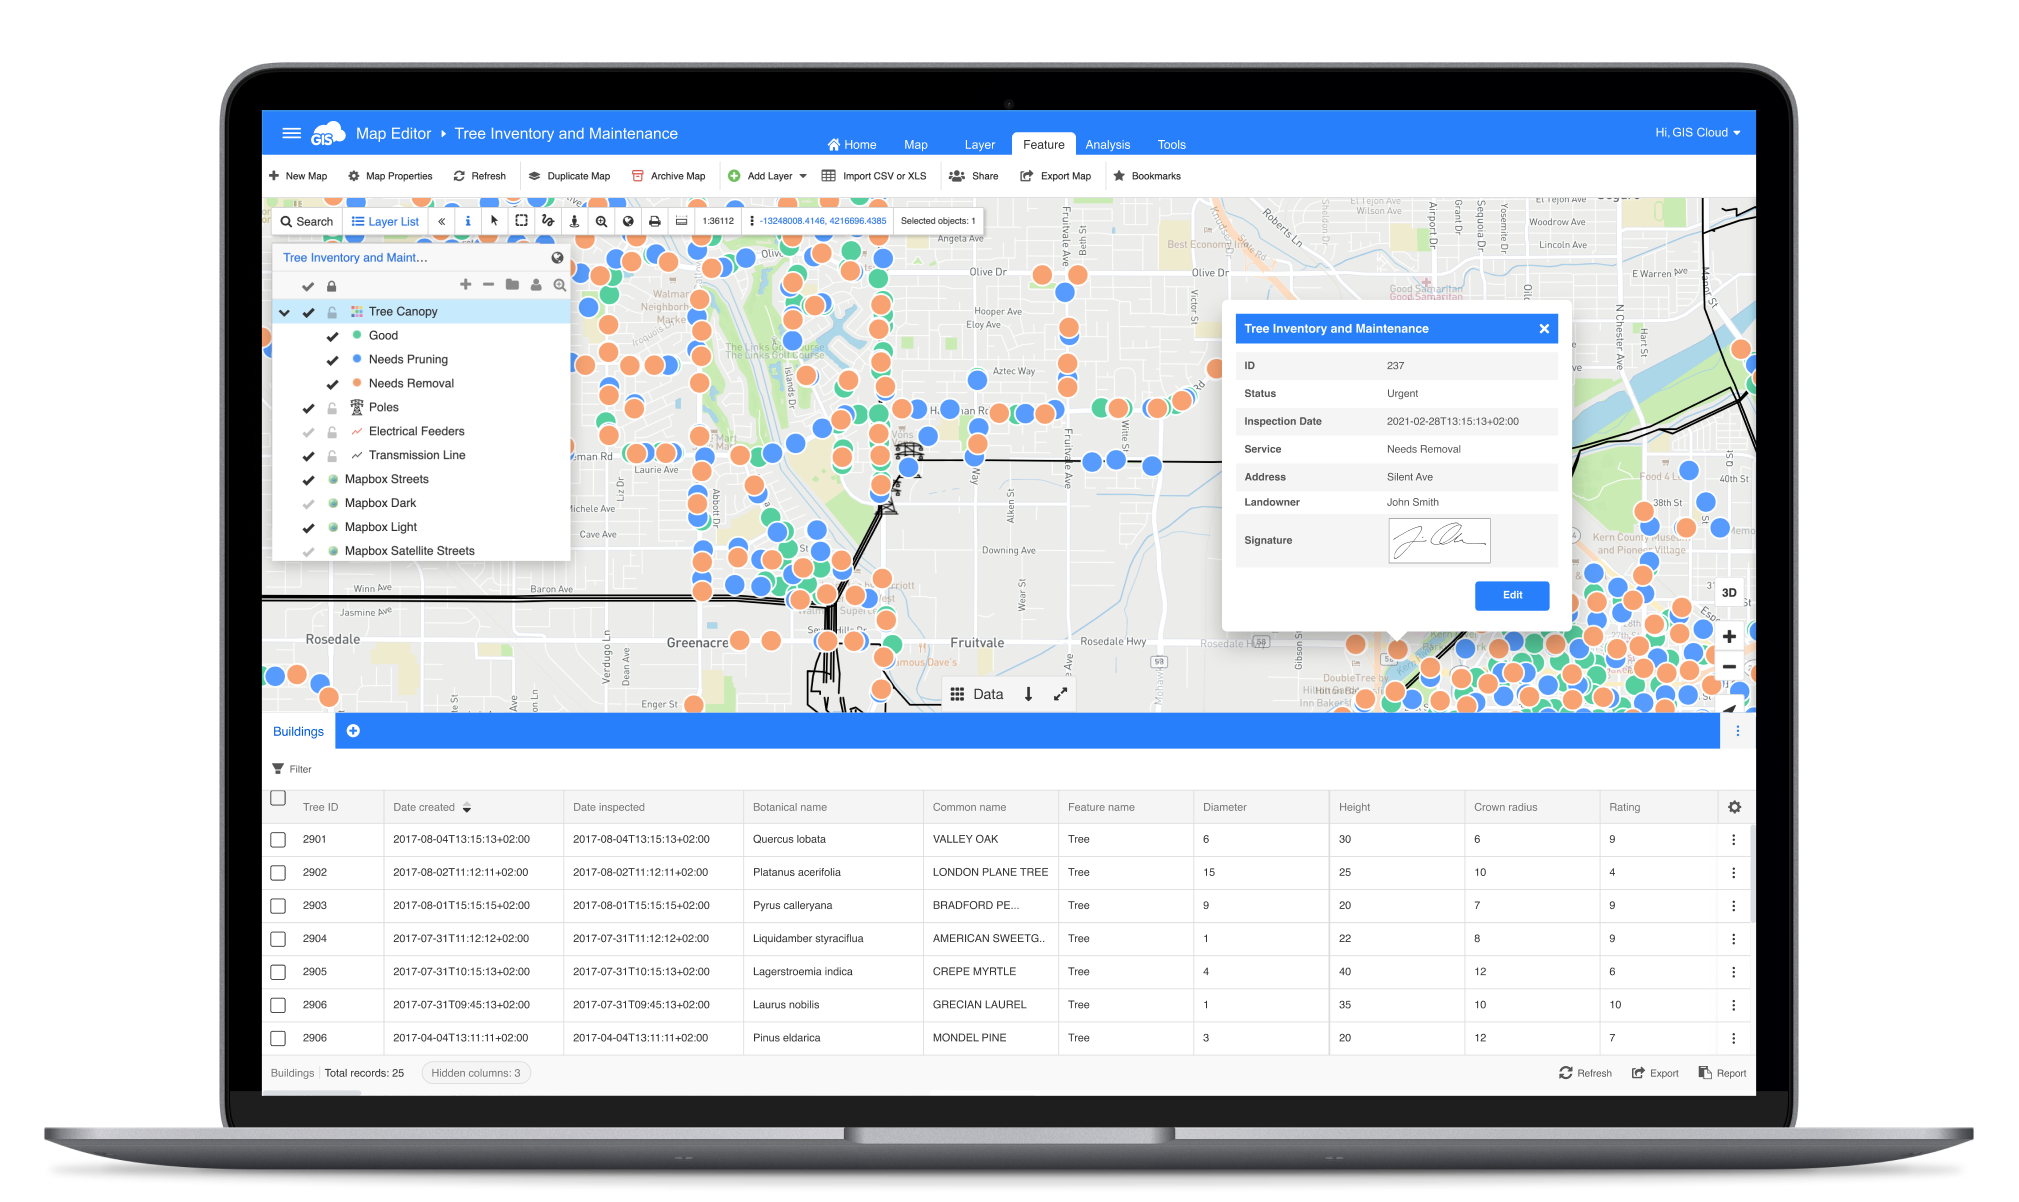
Task: Click the Bookmarks icon
Action: pos(1118,175)
